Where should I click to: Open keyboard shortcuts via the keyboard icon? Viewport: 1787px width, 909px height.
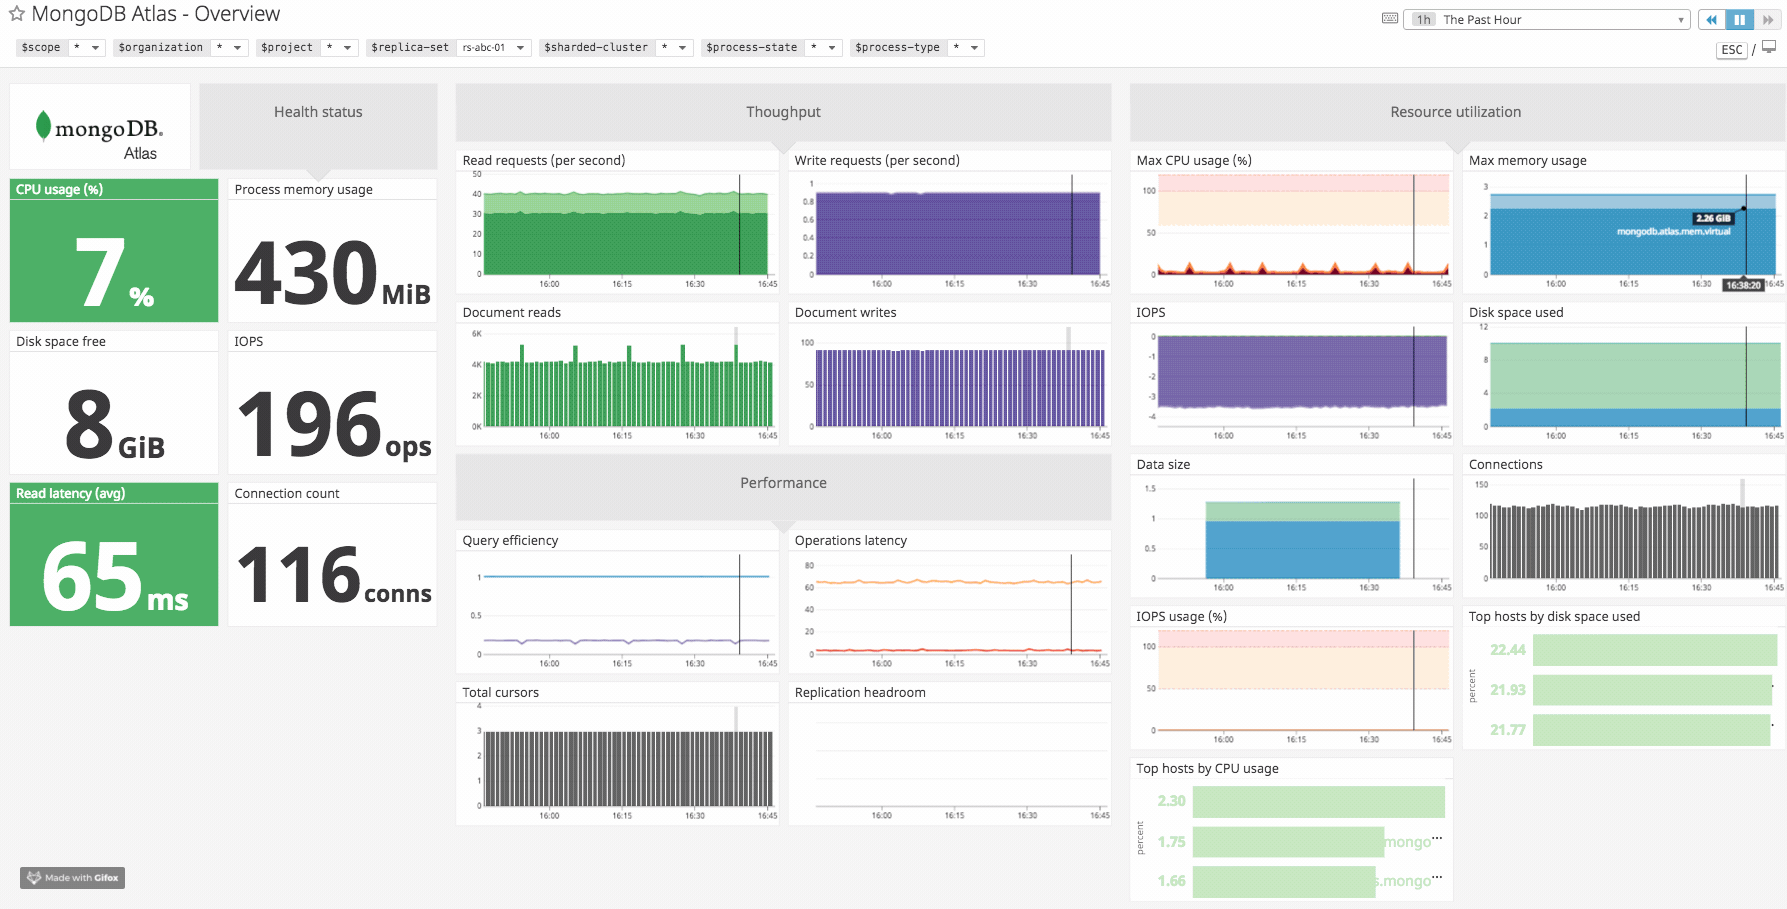tap(1390, 18)
